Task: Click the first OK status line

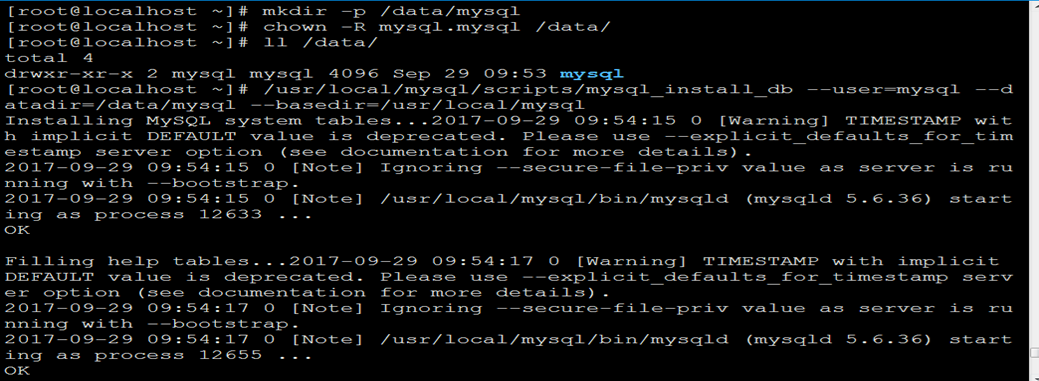Action: tap(17, 231)
